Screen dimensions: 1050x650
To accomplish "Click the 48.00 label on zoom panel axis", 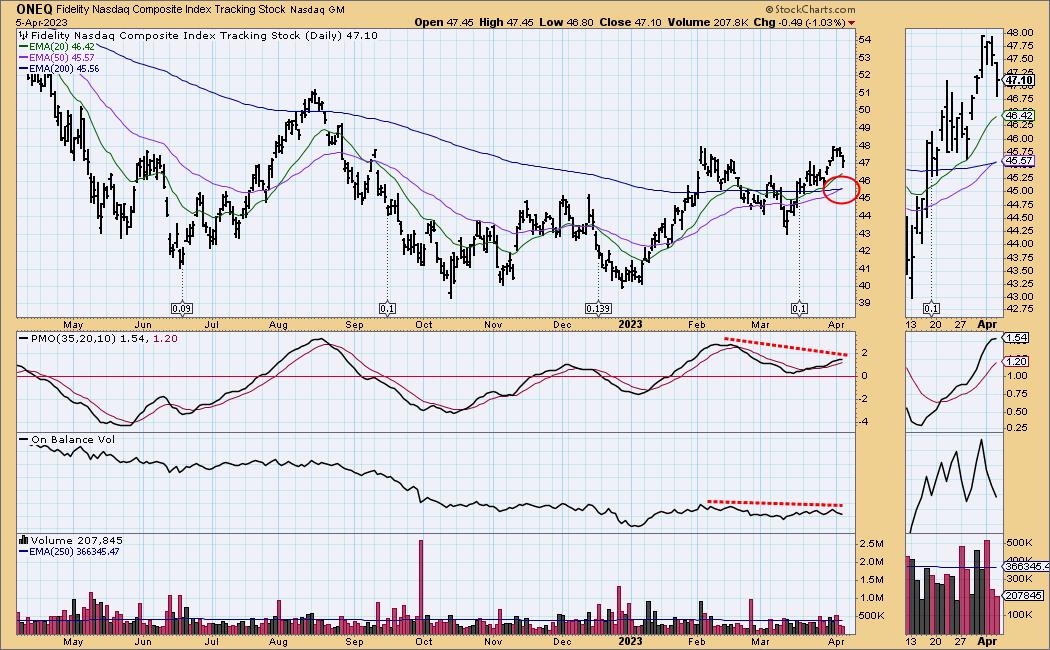I will pyautogui.click(x=1020, y=32).
